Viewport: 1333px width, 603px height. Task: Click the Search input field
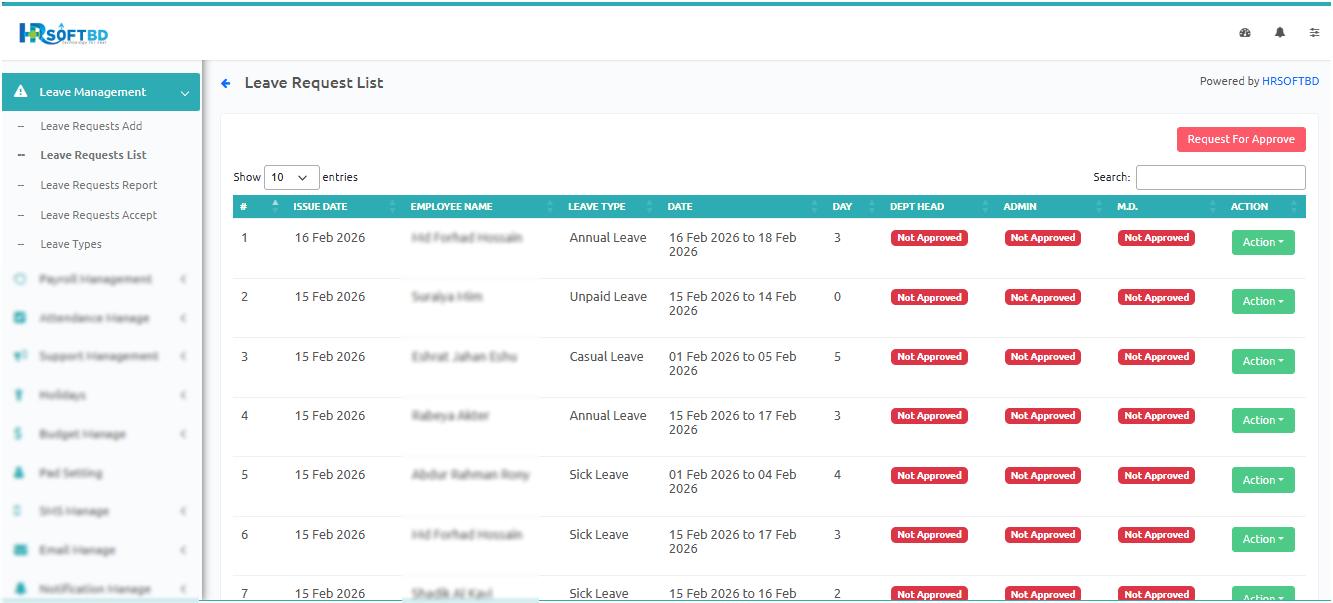(1220, 177)
